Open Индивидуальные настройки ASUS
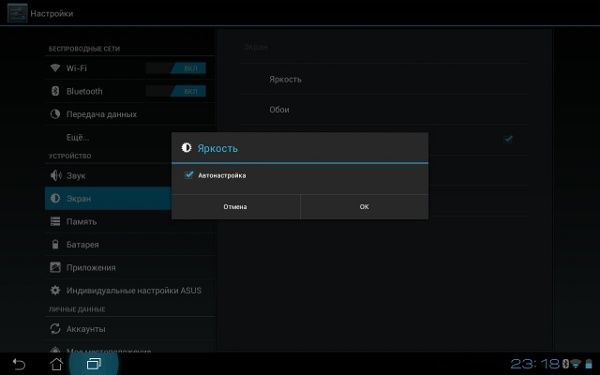 pyautogui.click(x=129, y=290)
